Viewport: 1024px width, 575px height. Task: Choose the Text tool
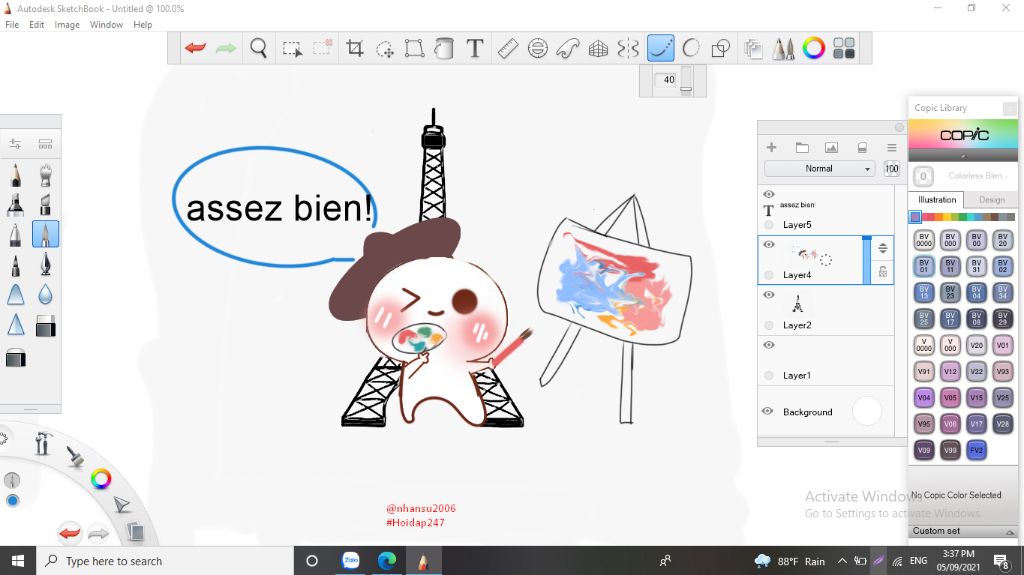[x=475, y=48]
